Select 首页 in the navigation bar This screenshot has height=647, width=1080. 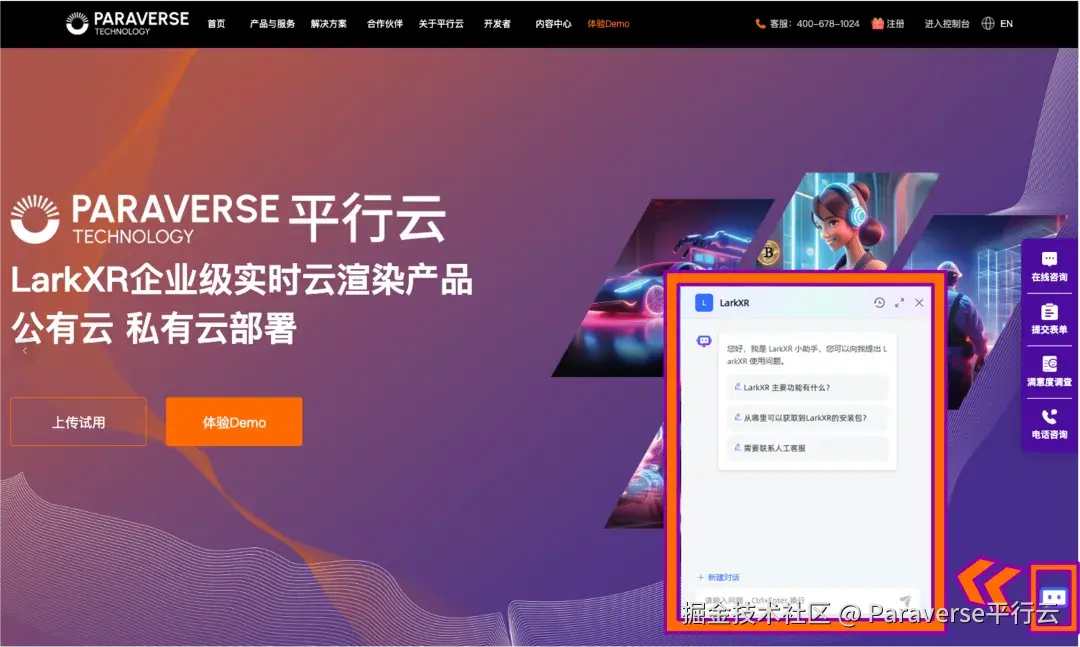(216, 23)
